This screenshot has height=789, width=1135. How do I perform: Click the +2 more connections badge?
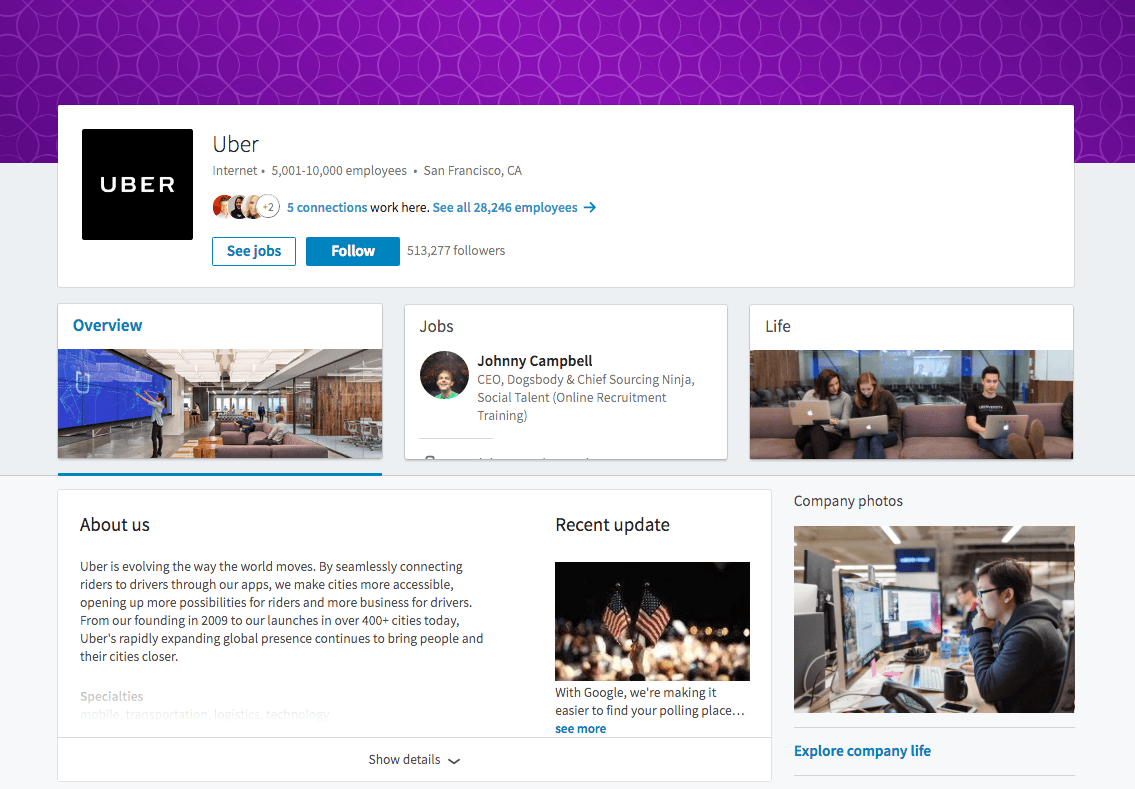tap(269, 207)
